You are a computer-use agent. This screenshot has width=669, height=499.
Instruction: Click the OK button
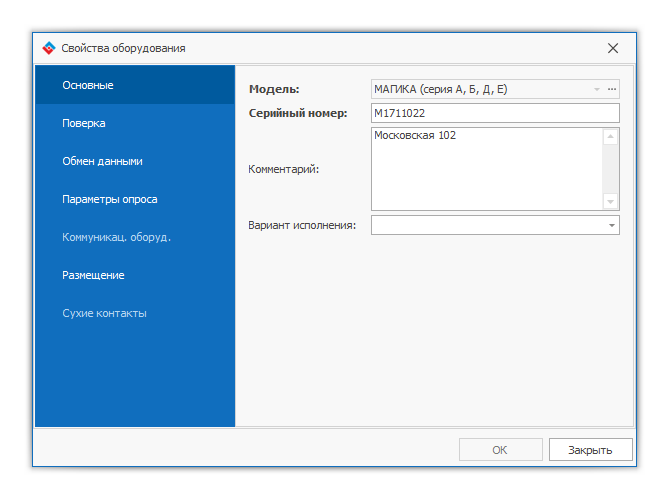500,450
